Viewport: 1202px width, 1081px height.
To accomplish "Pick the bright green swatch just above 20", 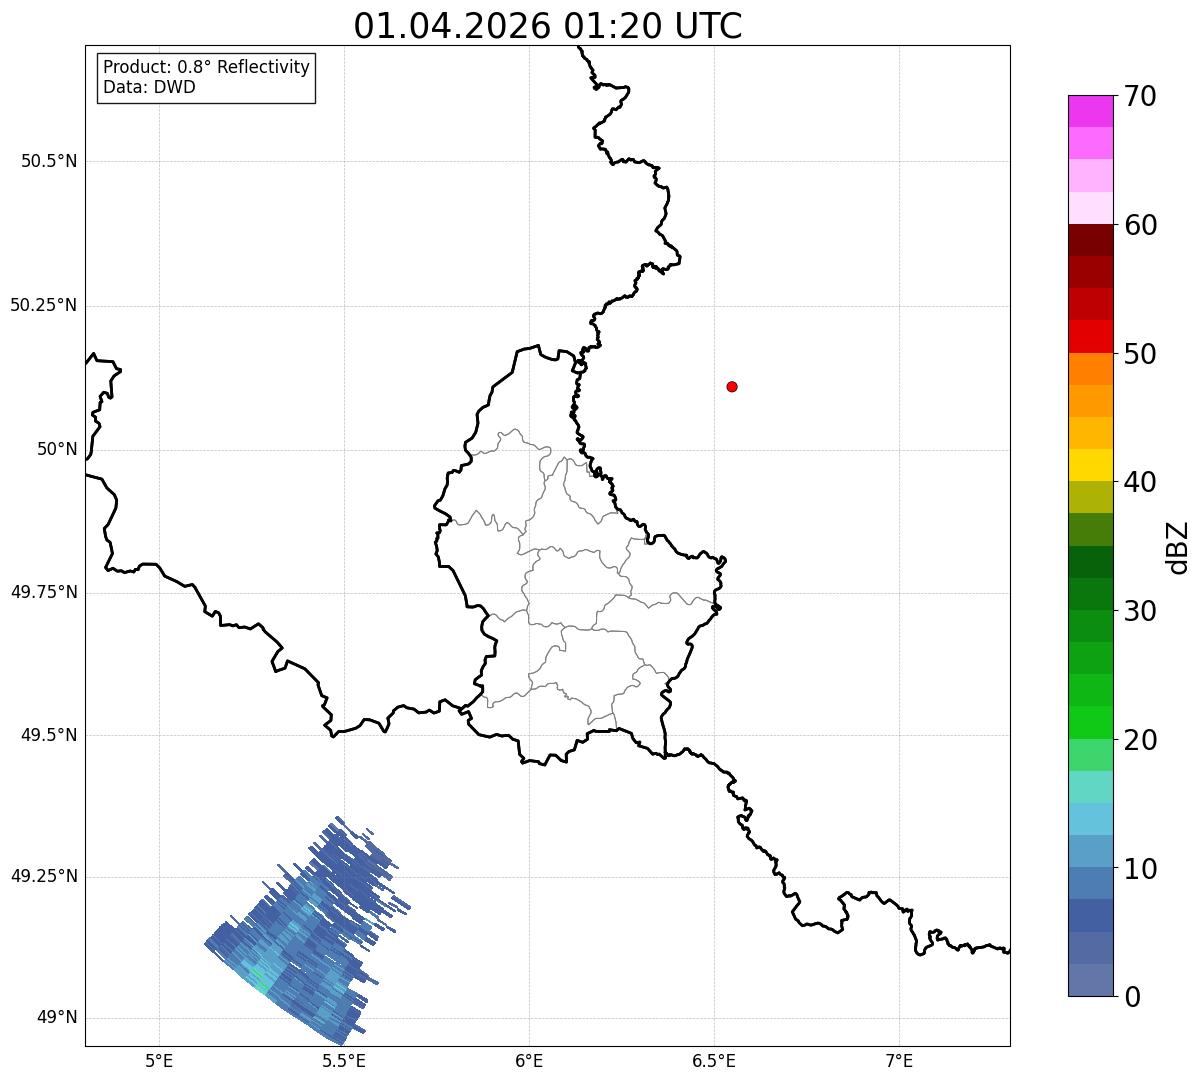I will [x=1090, y=722].
